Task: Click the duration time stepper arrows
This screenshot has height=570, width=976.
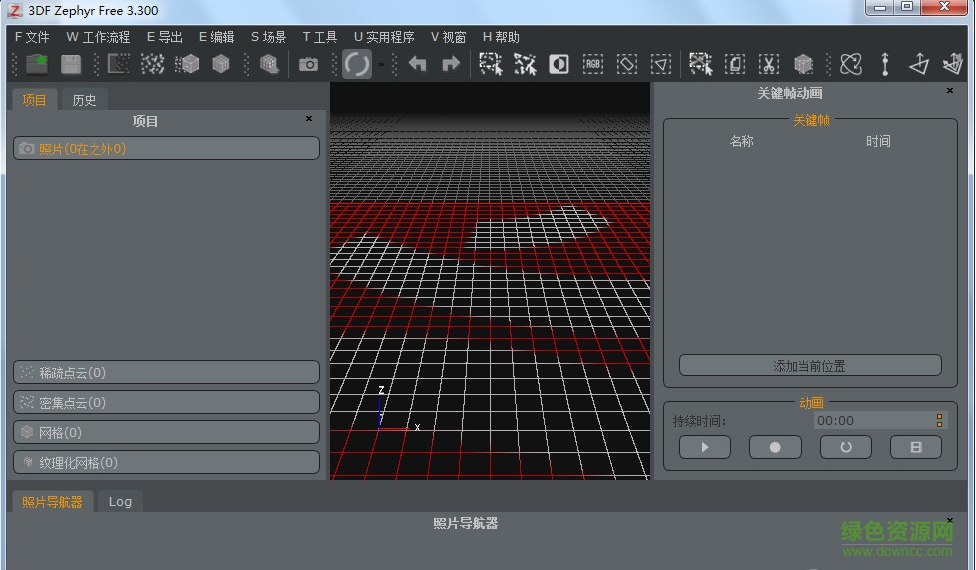Action: [939, 421]
